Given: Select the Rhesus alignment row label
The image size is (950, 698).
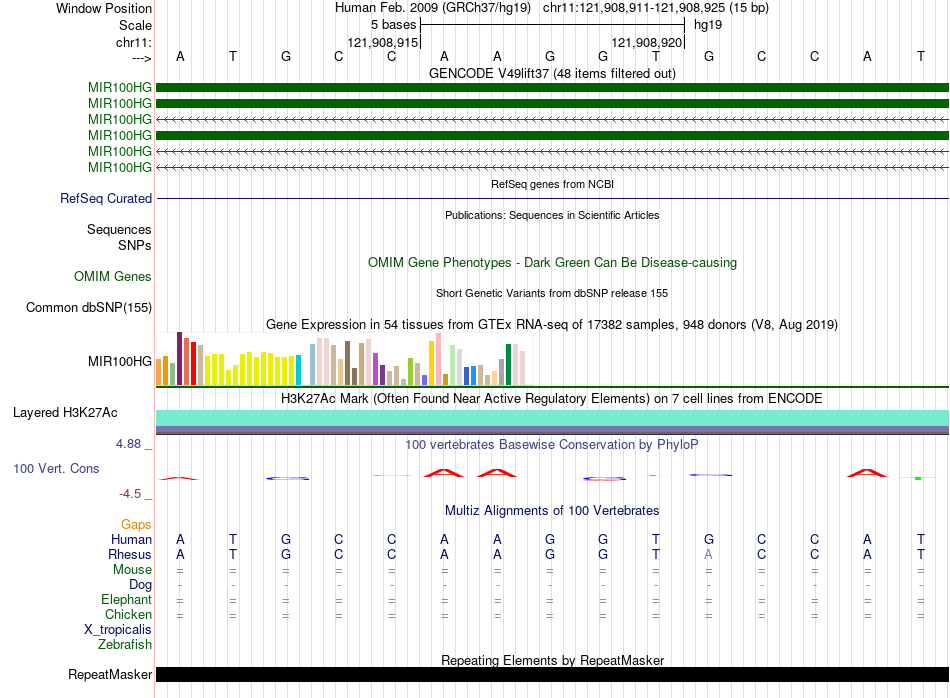Looking at the screenshot, I should click(x=130, y=554).
